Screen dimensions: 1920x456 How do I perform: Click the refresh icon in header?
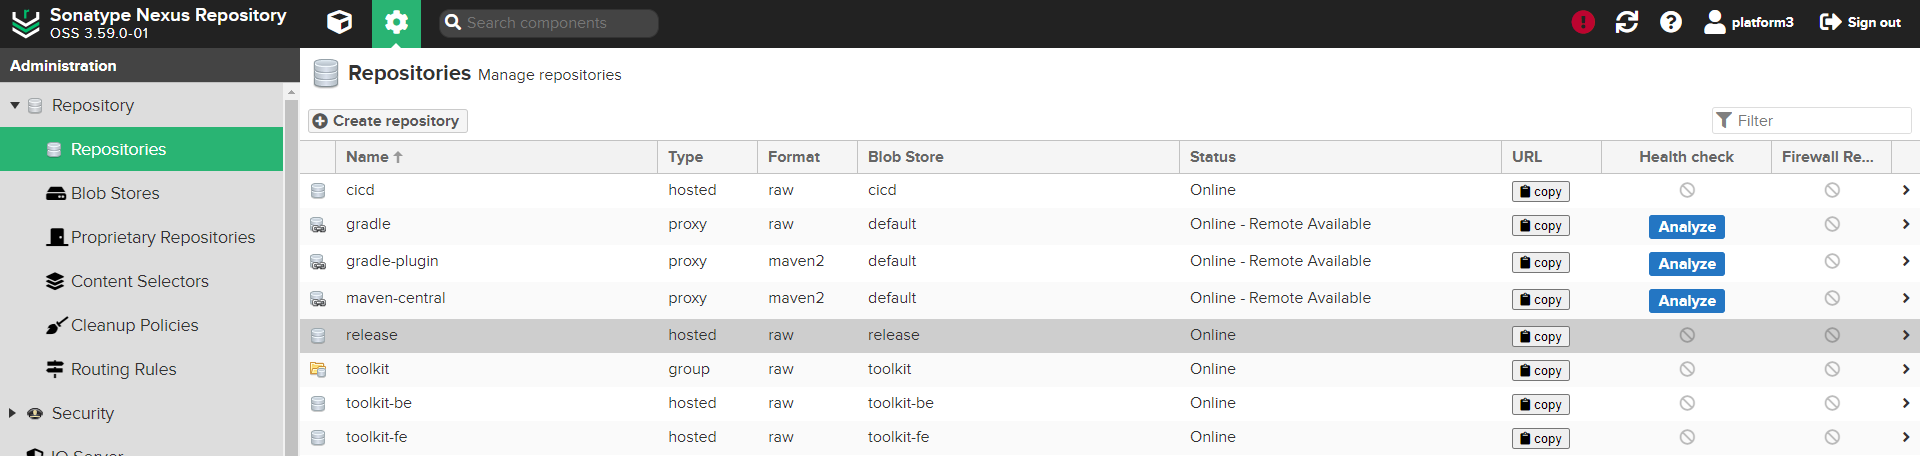[x=1627, y=22]
